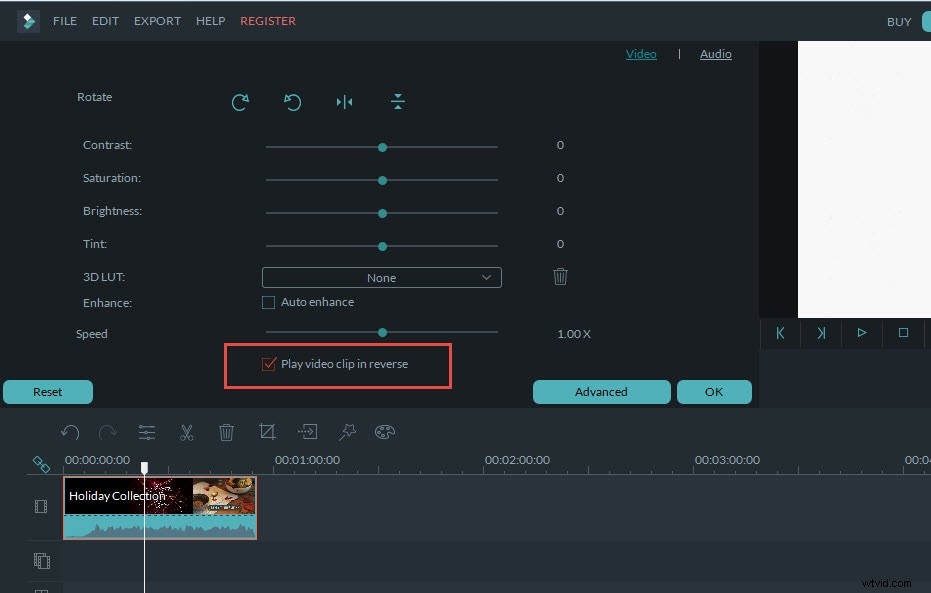Viewport: 931px width, 593px height.
Task: Flip the clip horizontally
Action: coord(344,101)
